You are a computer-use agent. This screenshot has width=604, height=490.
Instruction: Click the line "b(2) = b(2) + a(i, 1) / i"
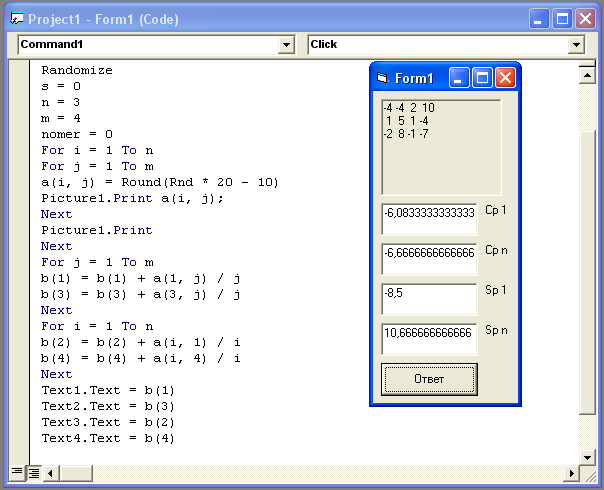click(141, 342)
